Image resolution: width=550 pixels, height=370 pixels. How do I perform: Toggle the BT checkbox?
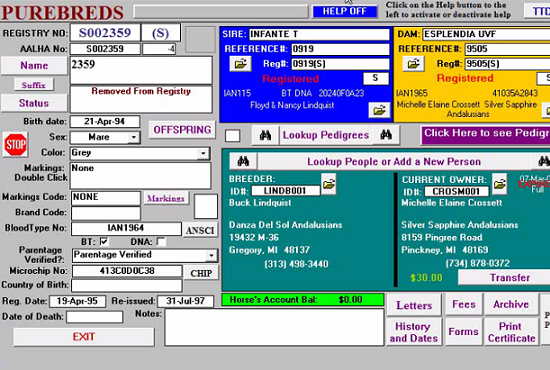[x=104, y=242]
